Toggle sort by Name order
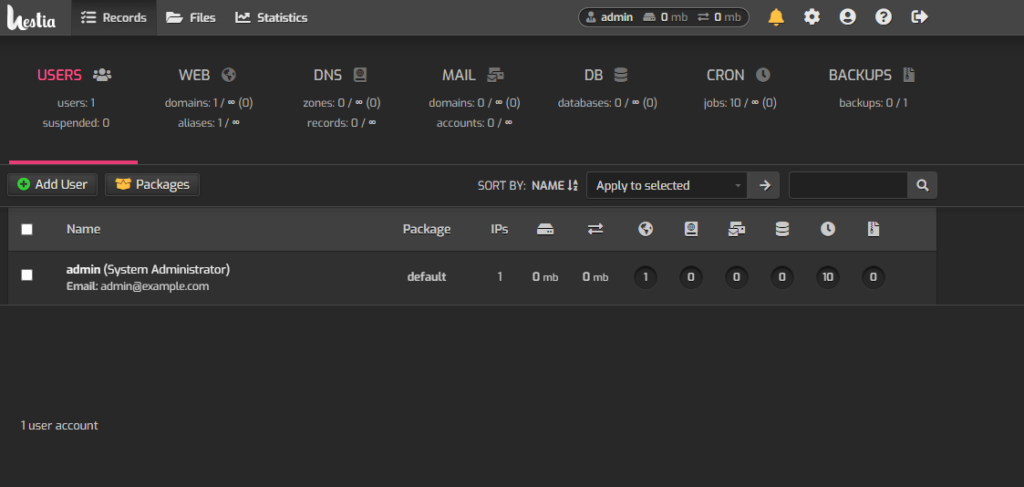 tap(554, 185)
